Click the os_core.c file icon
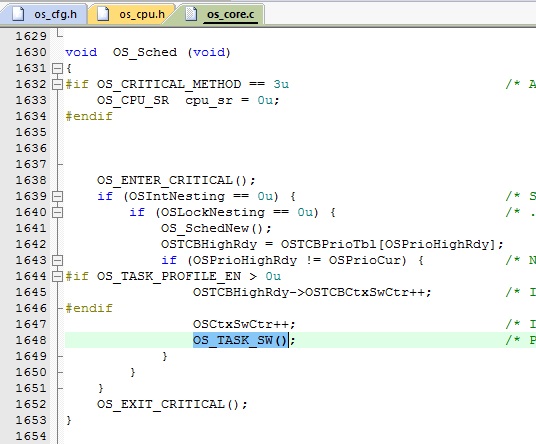 pyautogui.click(x=191, y=14)
